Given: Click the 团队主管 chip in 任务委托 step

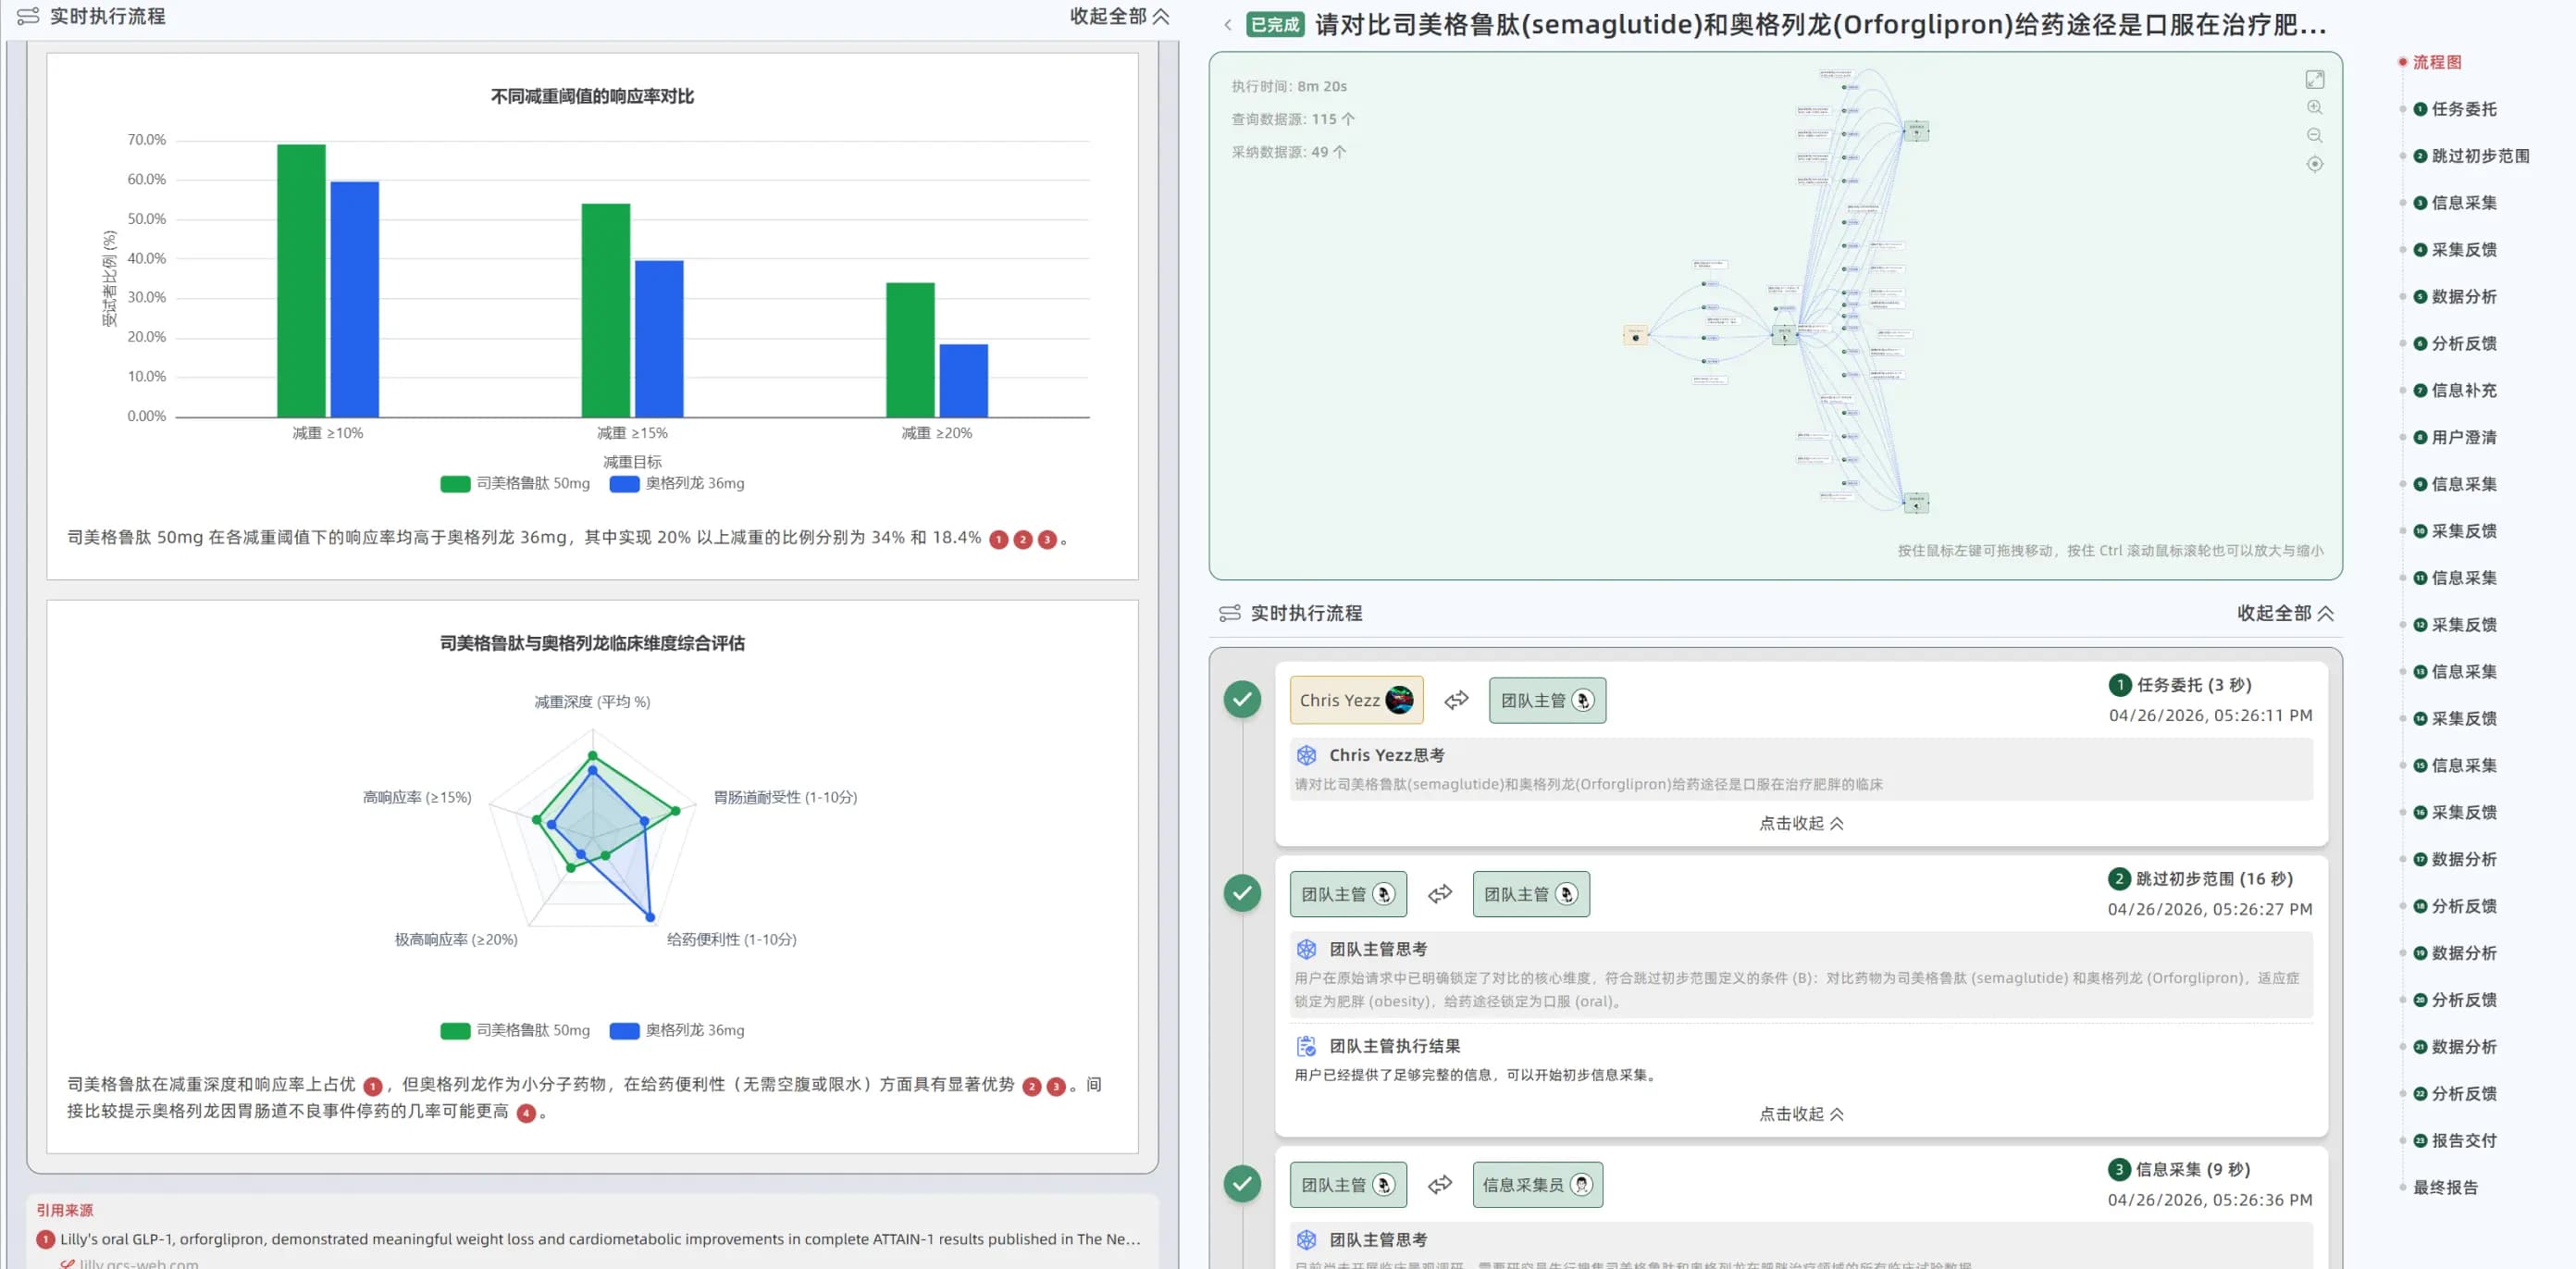Looking at the screenshot, I should (x=1547, y=700).
